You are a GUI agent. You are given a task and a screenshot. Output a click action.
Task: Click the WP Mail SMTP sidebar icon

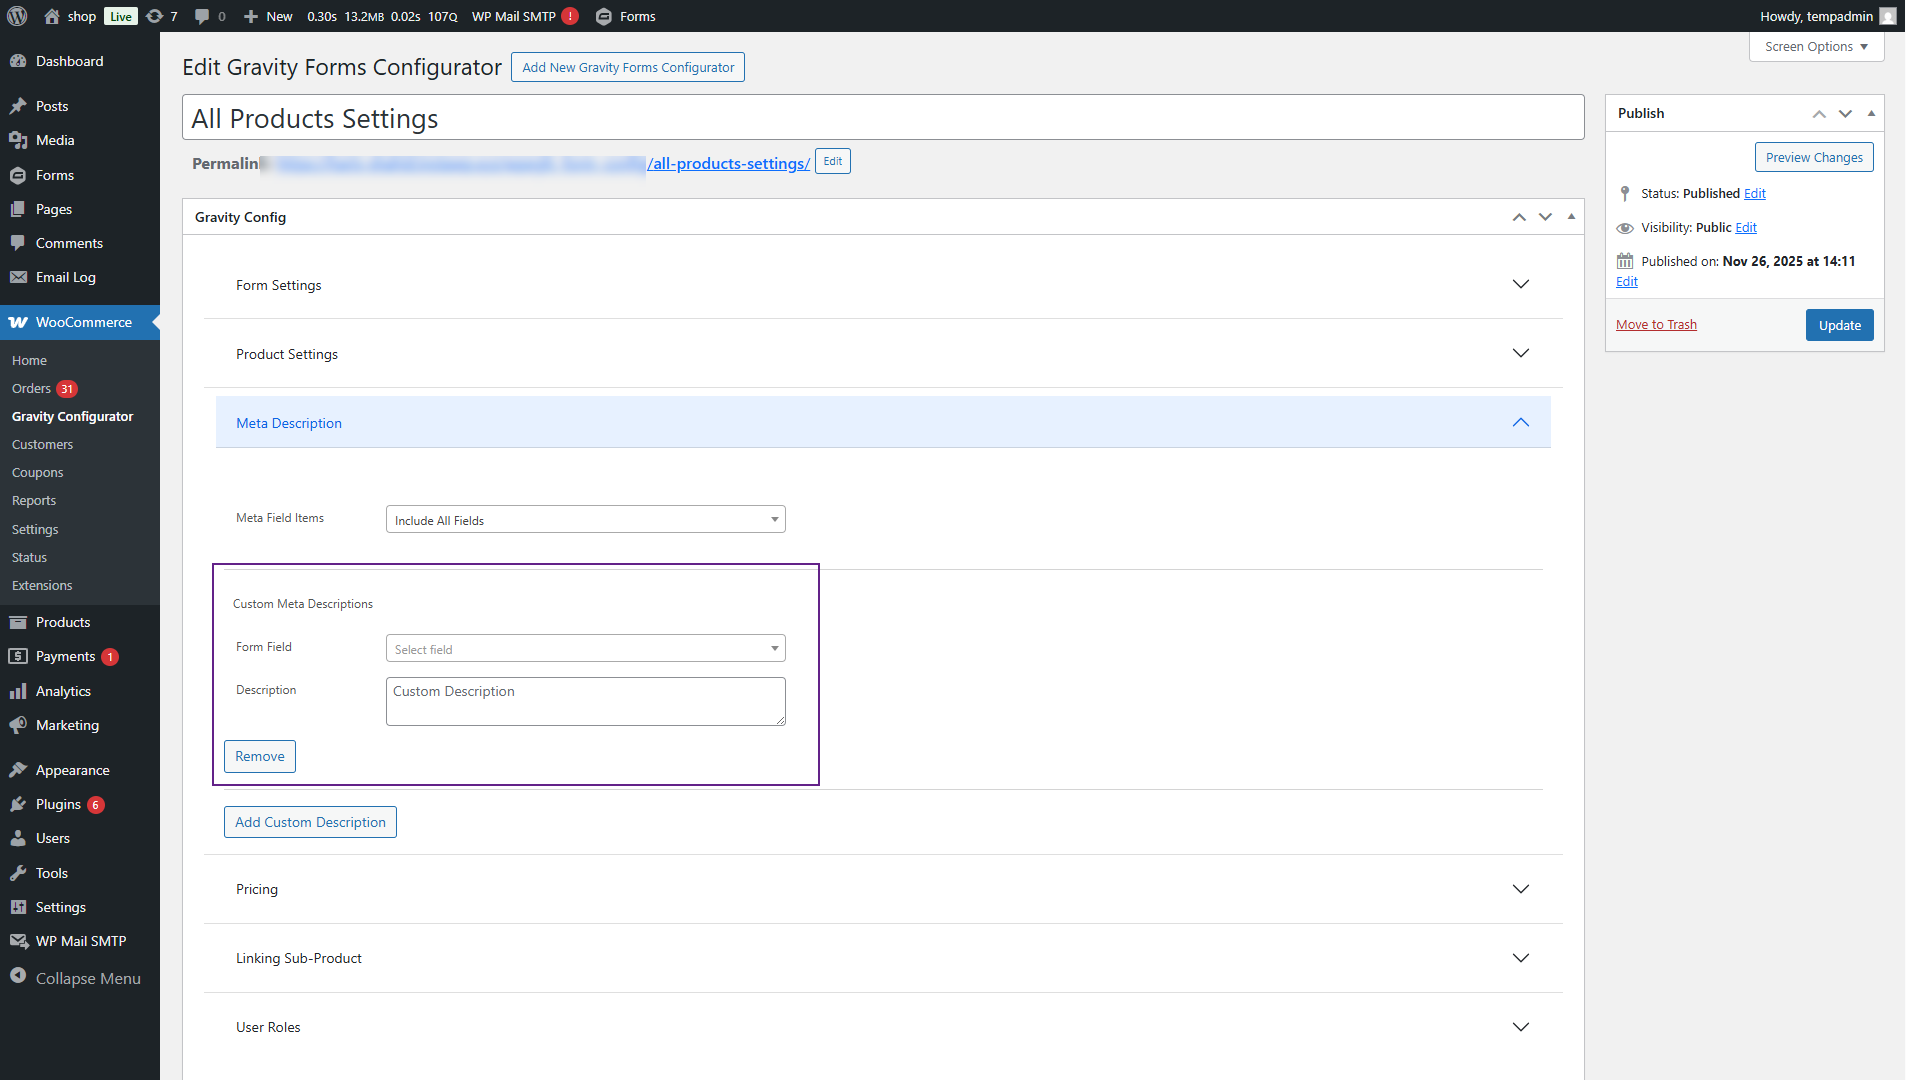18,941
